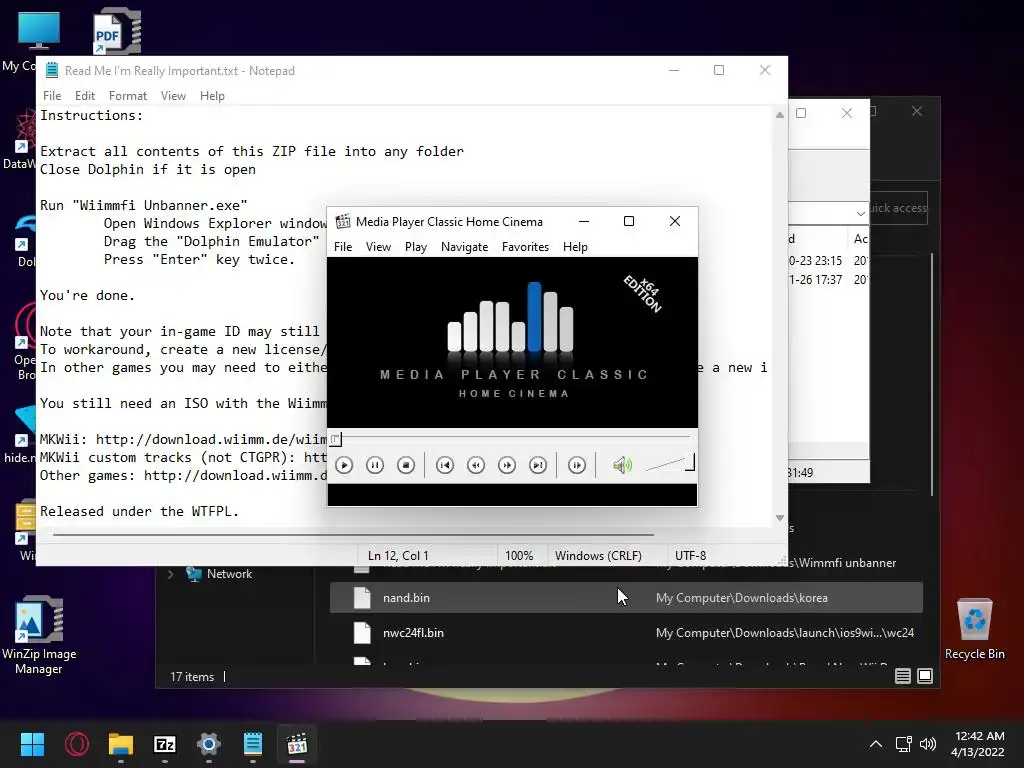The image size is (1024, 768).
Task: Select nand.bin file in File Explorer
Action: coord(626,598)
